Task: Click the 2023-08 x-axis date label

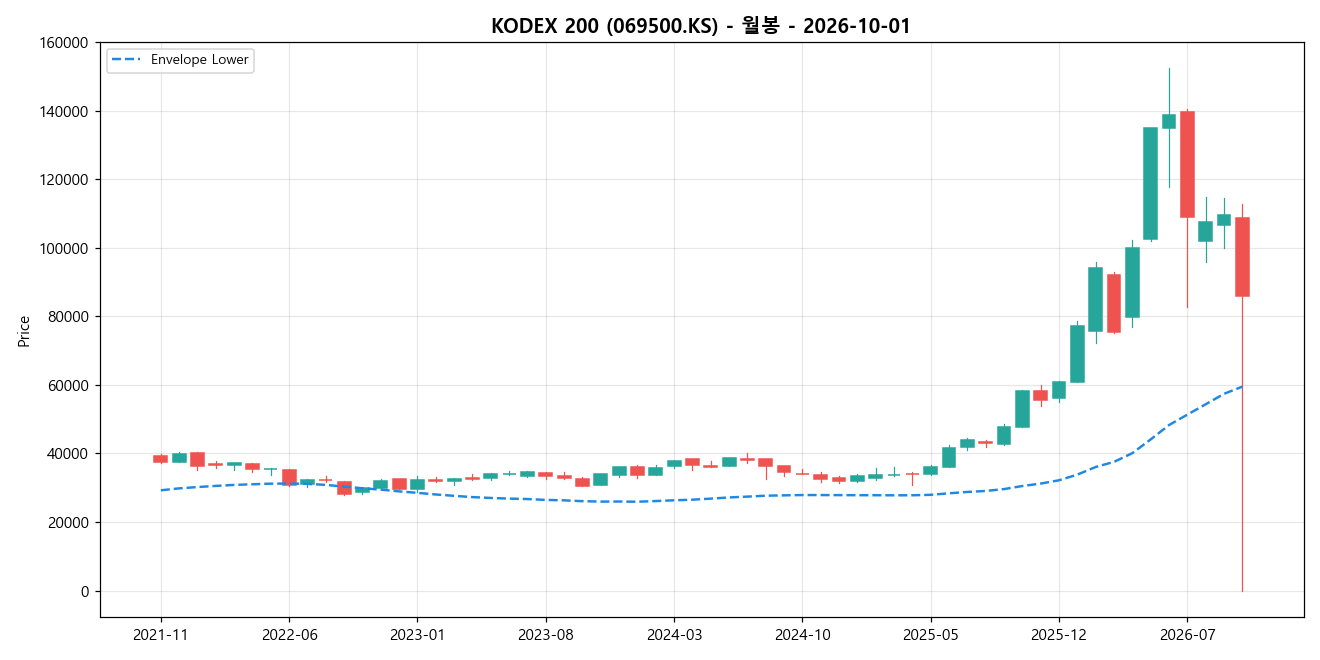Action: coord(546,634)
